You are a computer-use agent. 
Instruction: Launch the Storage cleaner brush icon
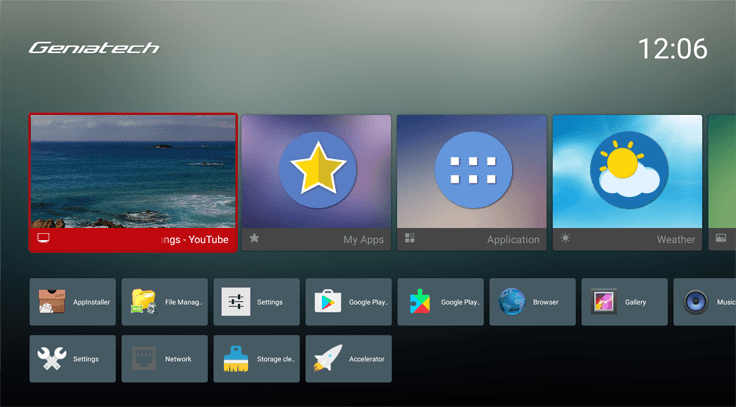pyautogui.click(x=236, y=359)
